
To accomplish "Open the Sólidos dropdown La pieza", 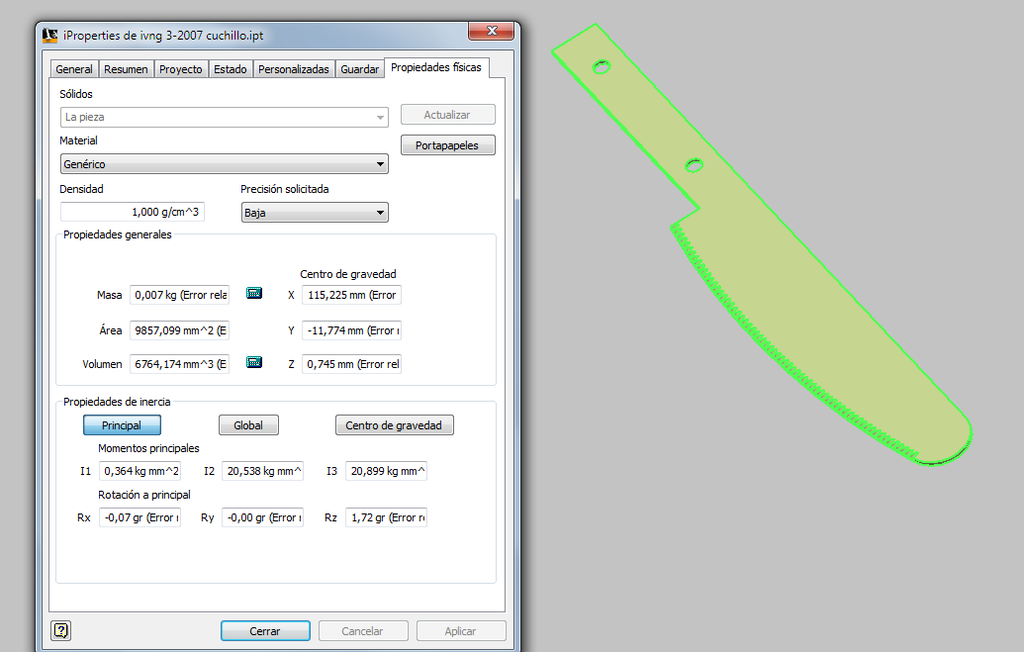I will [x=224, y=117].
